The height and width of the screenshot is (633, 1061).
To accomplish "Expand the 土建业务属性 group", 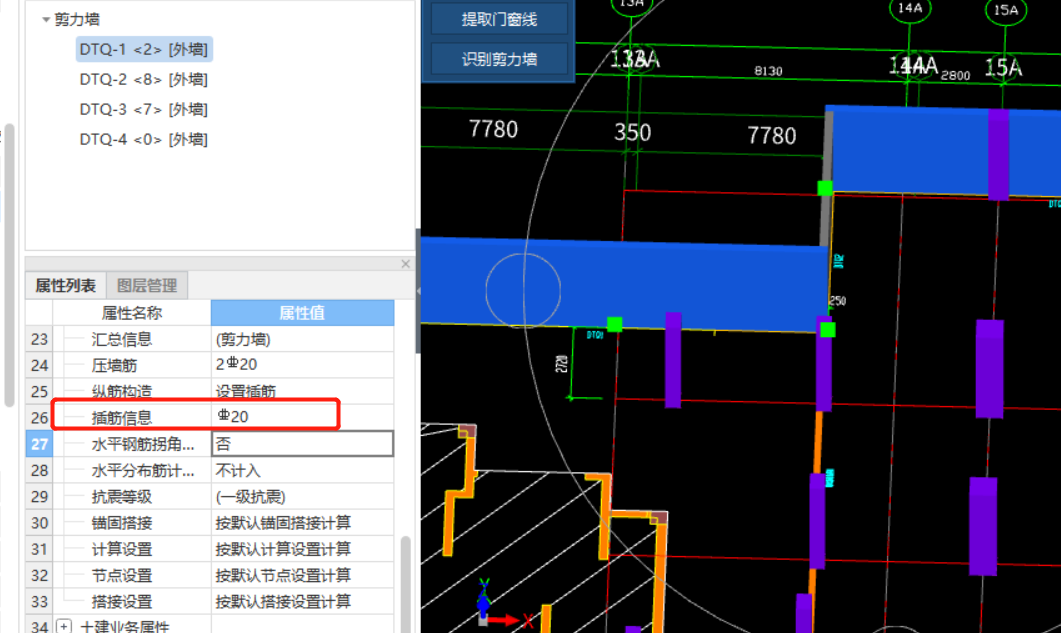I will tap(64, 626).
